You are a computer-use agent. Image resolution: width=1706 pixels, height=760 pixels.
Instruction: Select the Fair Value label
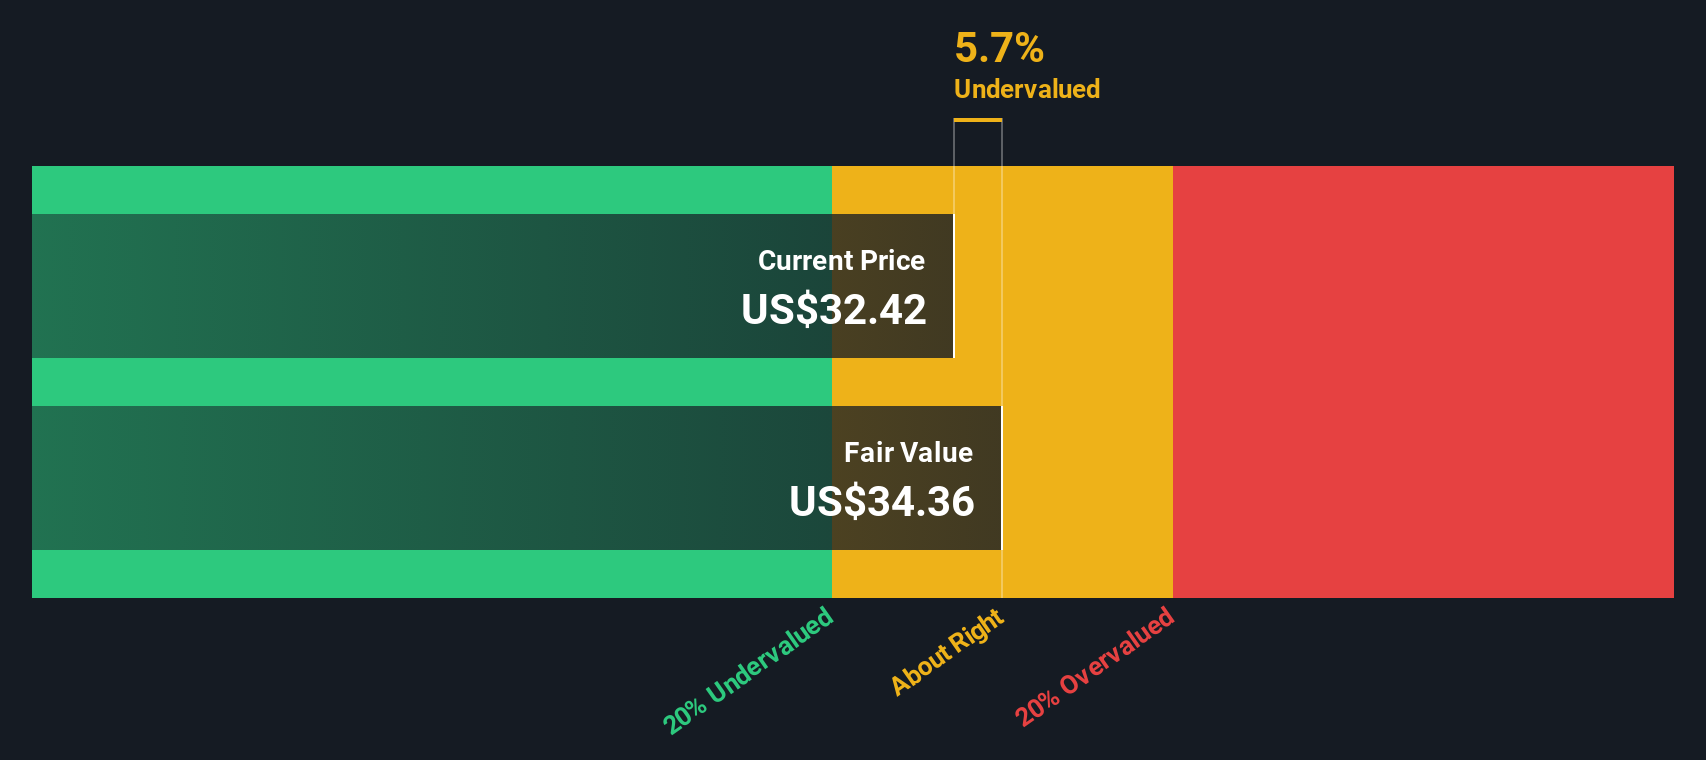(908, 452)
